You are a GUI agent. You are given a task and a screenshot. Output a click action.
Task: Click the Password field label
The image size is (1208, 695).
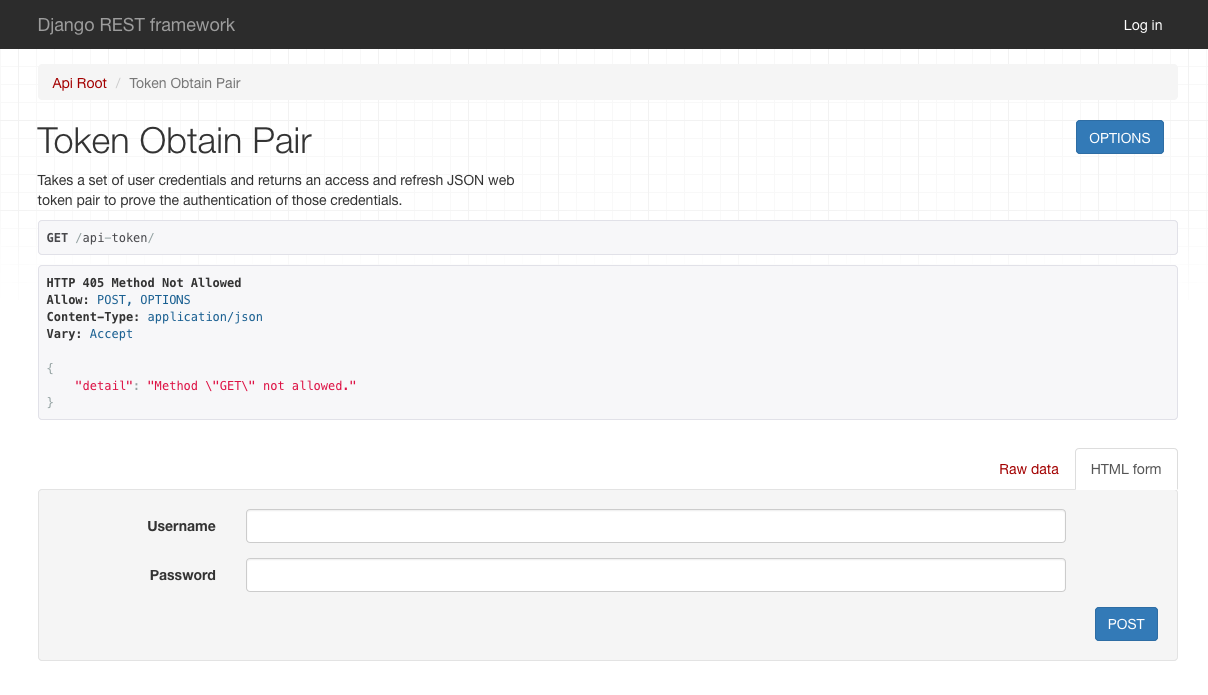coord(183,574)
